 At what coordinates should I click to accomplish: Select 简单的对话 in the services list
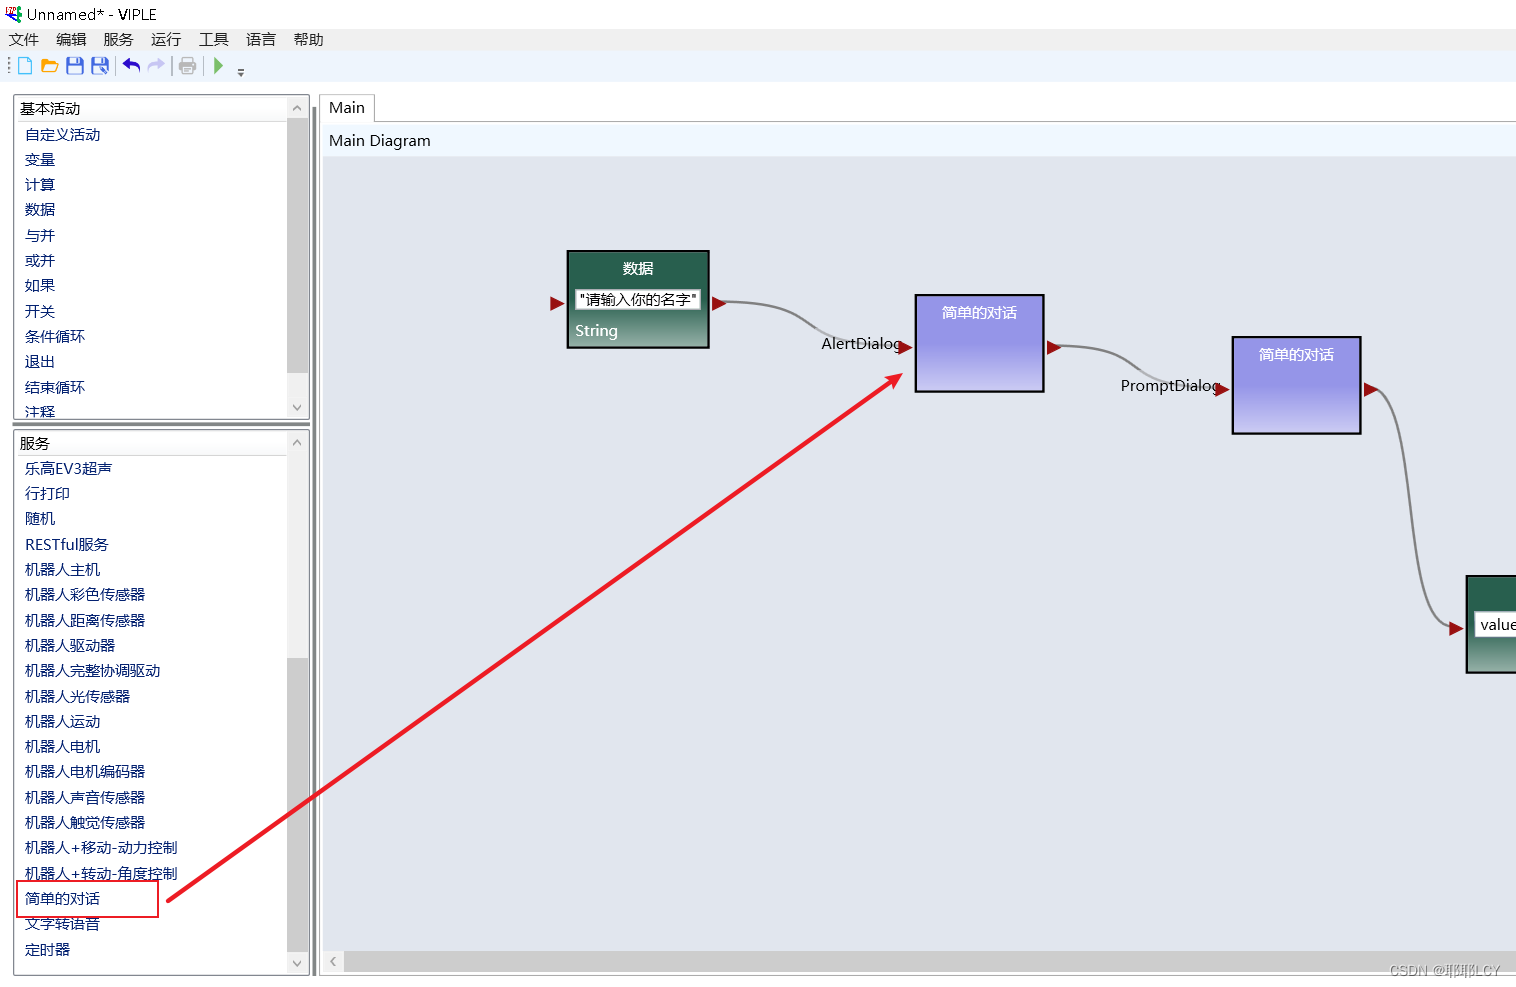[63, 899]
